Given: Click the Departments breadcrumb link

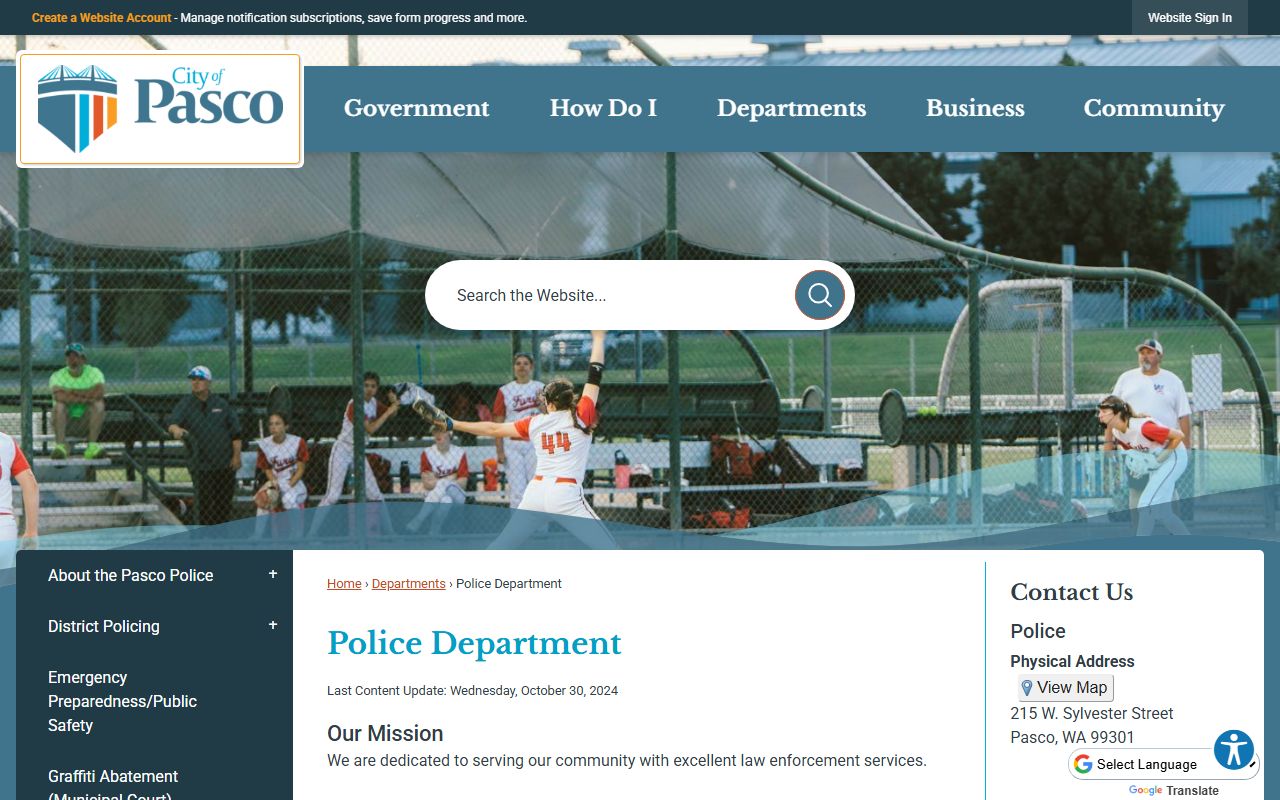Looking at the screenshot, I should click(x=409, y=584).
